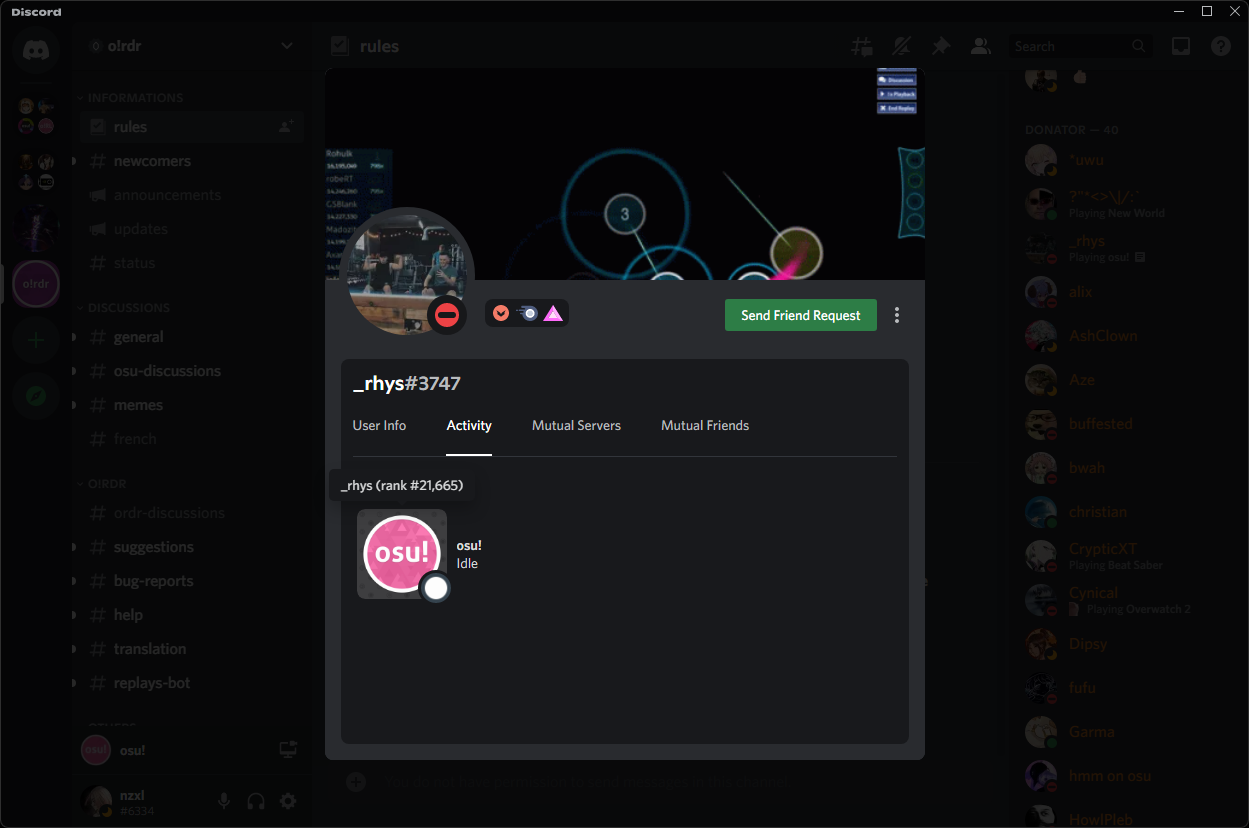Screen dimensions: 1249x828
Task: Open the inbox icon
Action: (1181, 46)
